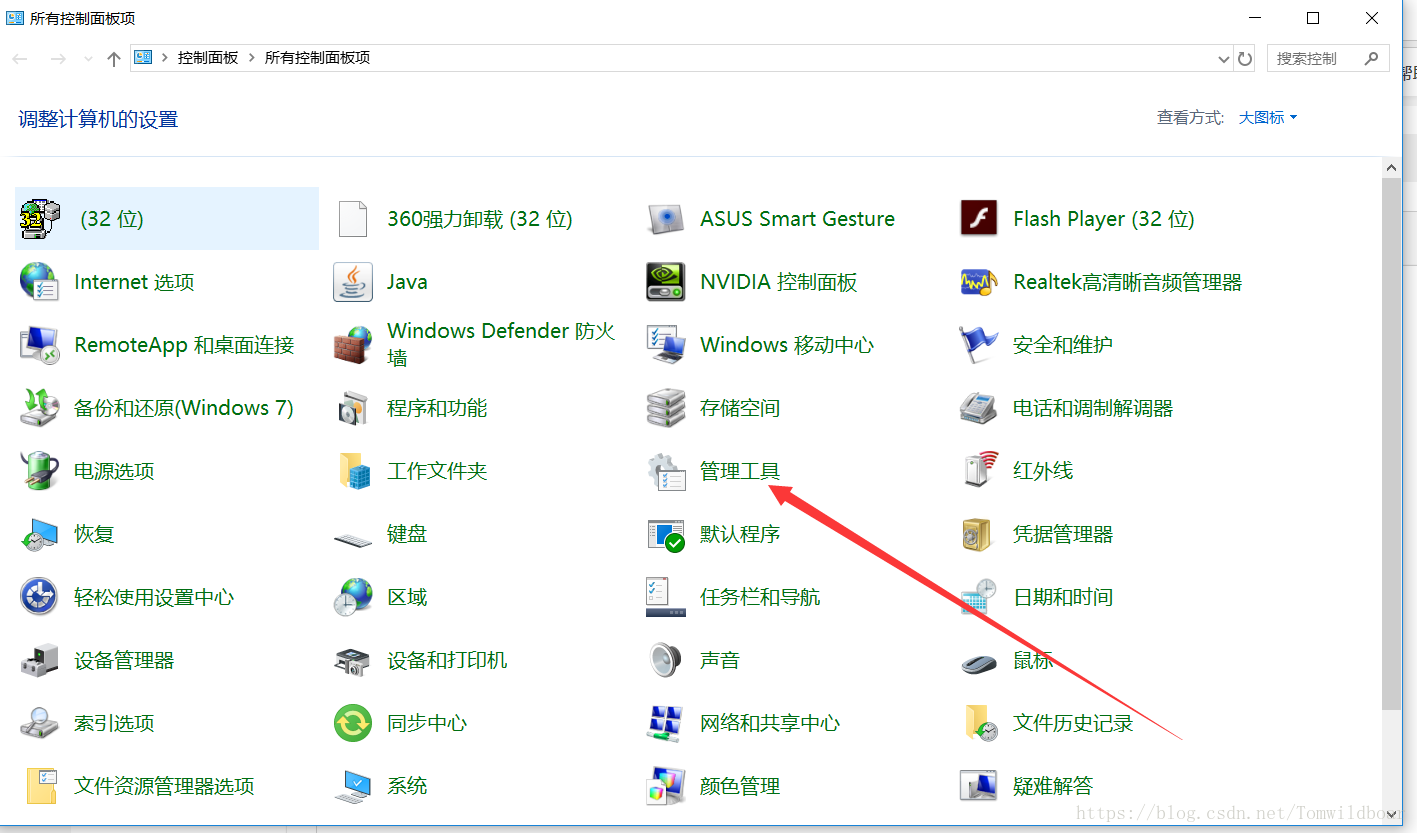Click the scrollbar up arrow

pos(1391,167)
